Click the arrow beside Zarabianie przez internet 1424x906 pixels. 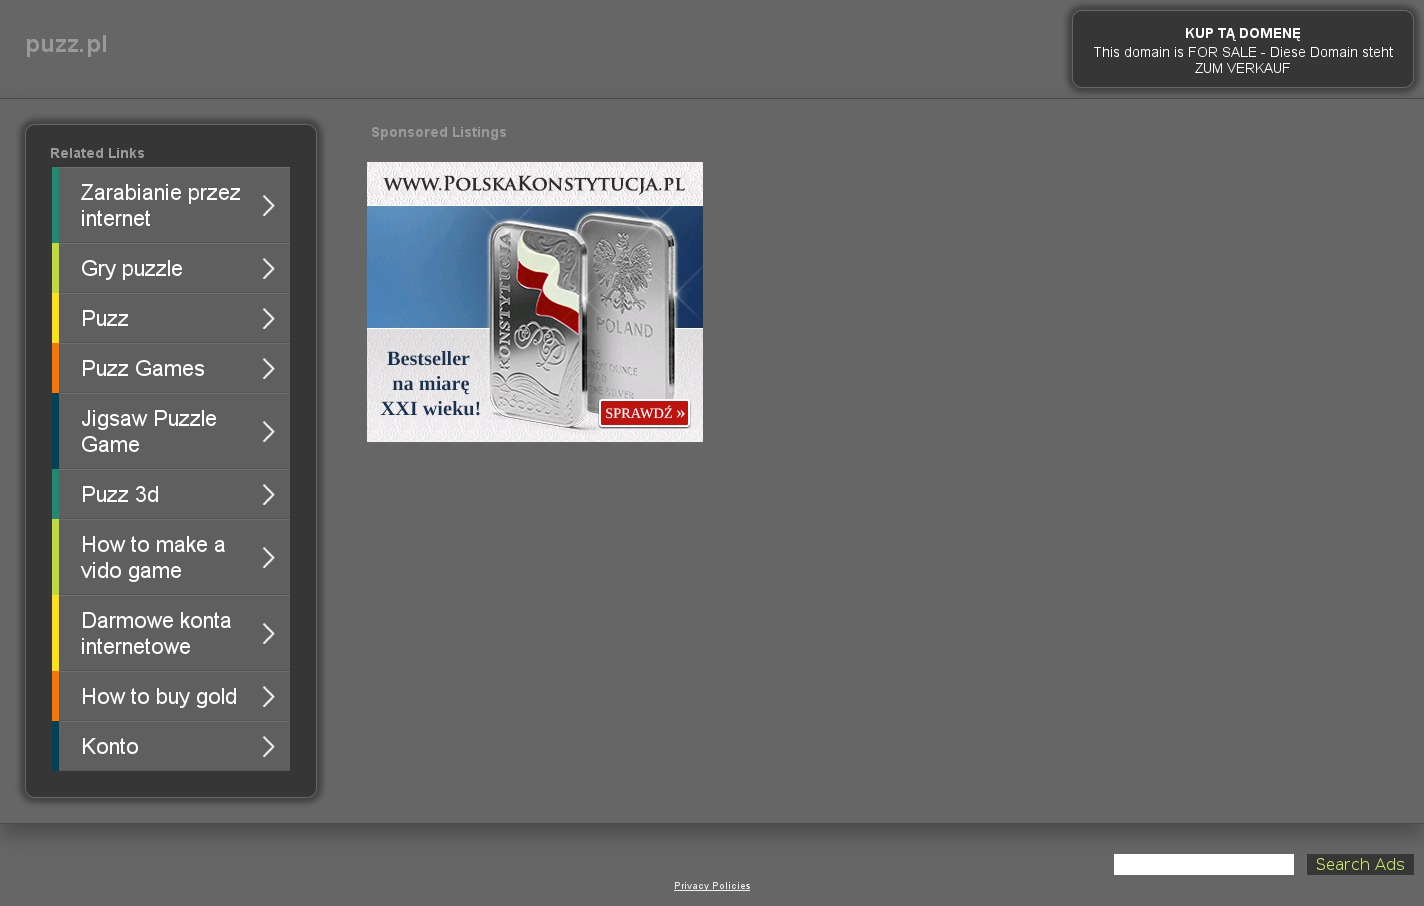click(268, 206)
